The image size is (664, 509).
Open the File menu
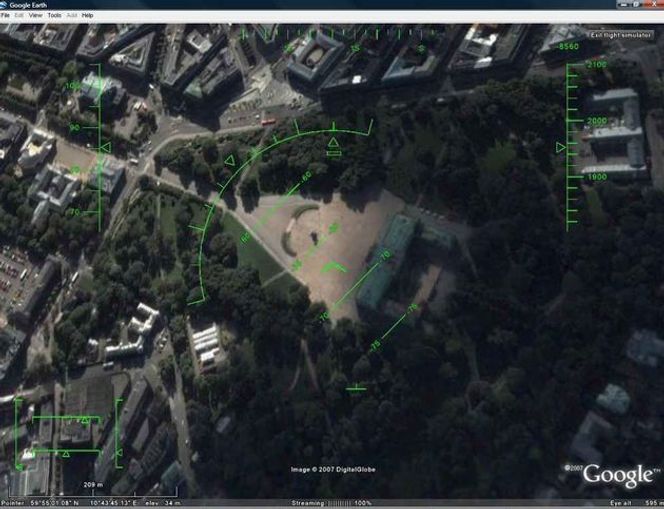(5, 15)
